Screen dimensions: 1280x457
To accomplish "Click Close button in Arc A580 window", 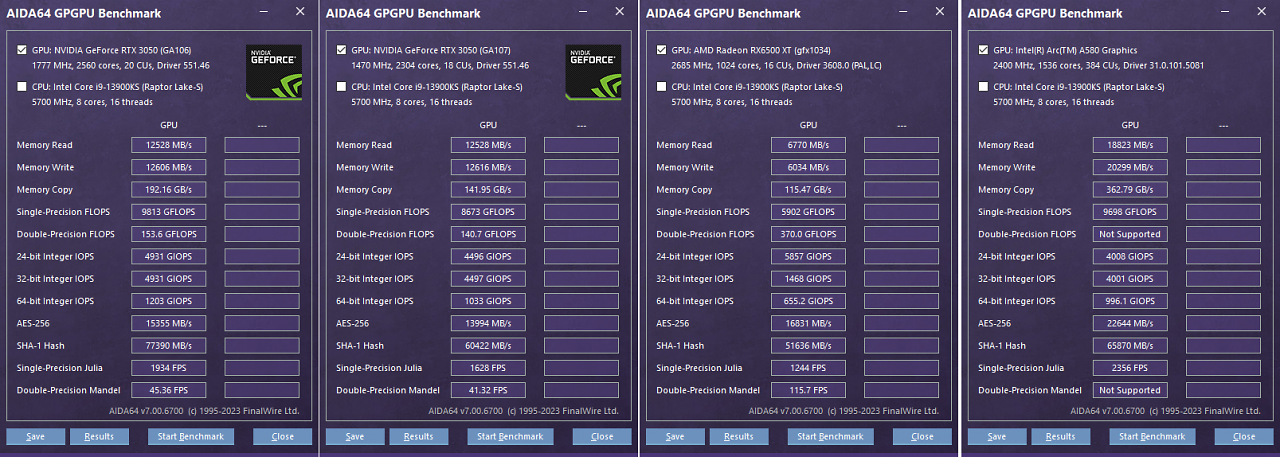I will pyautogui.click(x=1244, y=436).
